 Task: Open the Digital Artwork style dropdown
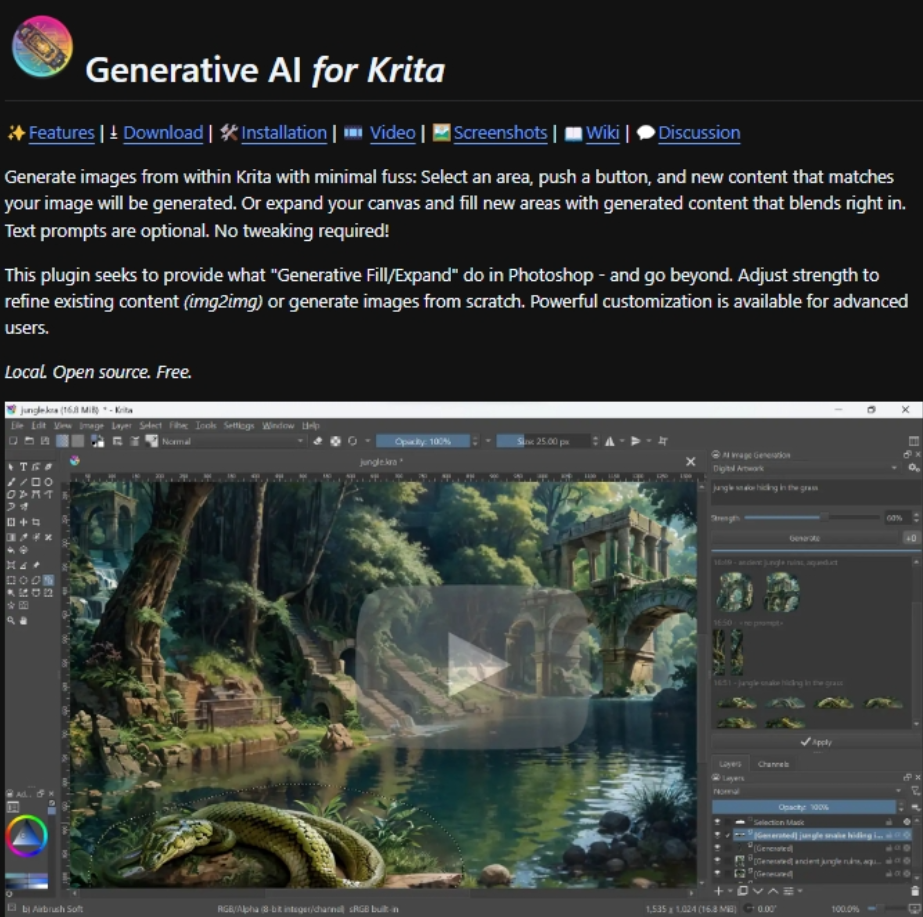tap(895, 467)
